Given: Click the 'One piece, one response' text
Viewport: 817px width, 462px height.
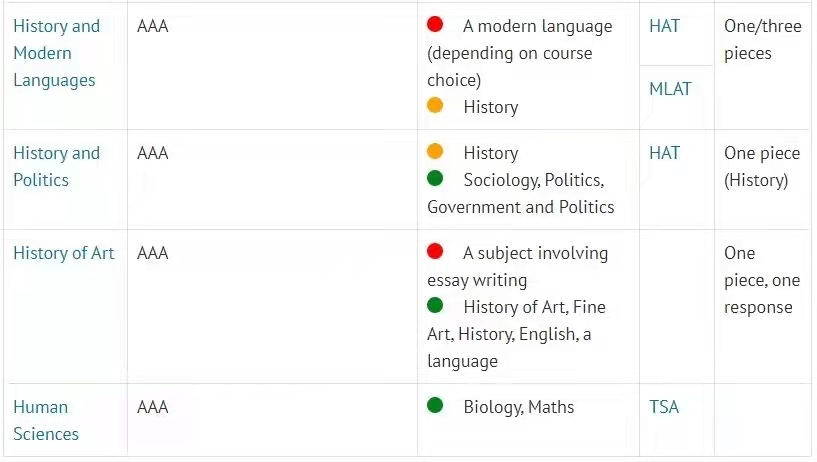Looking at the screenshot, I should pyautogui.click(x=762, y=280).
